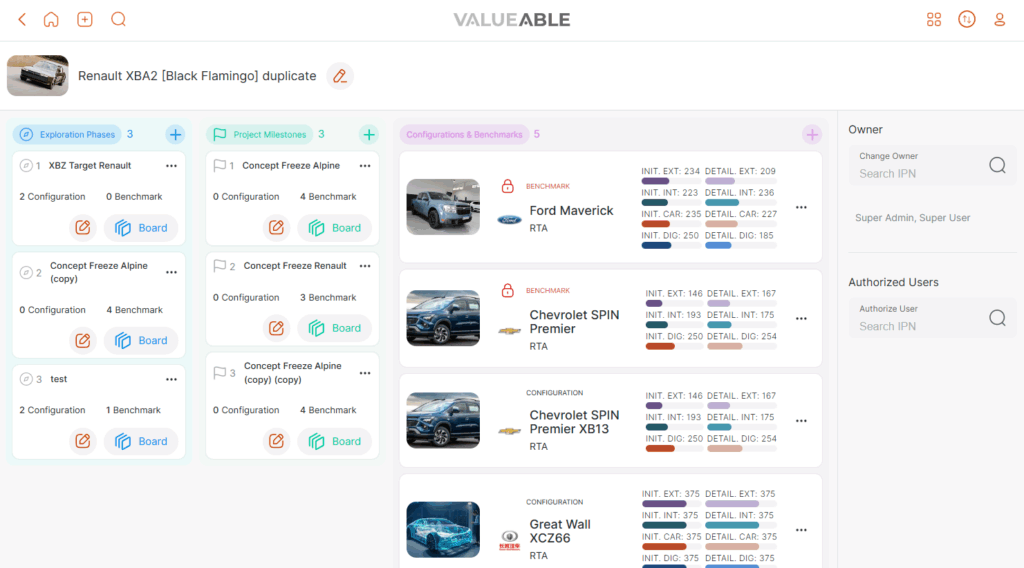The image size is (1024, 568).
Task: Open the home page icon
Action: (51, 20)
